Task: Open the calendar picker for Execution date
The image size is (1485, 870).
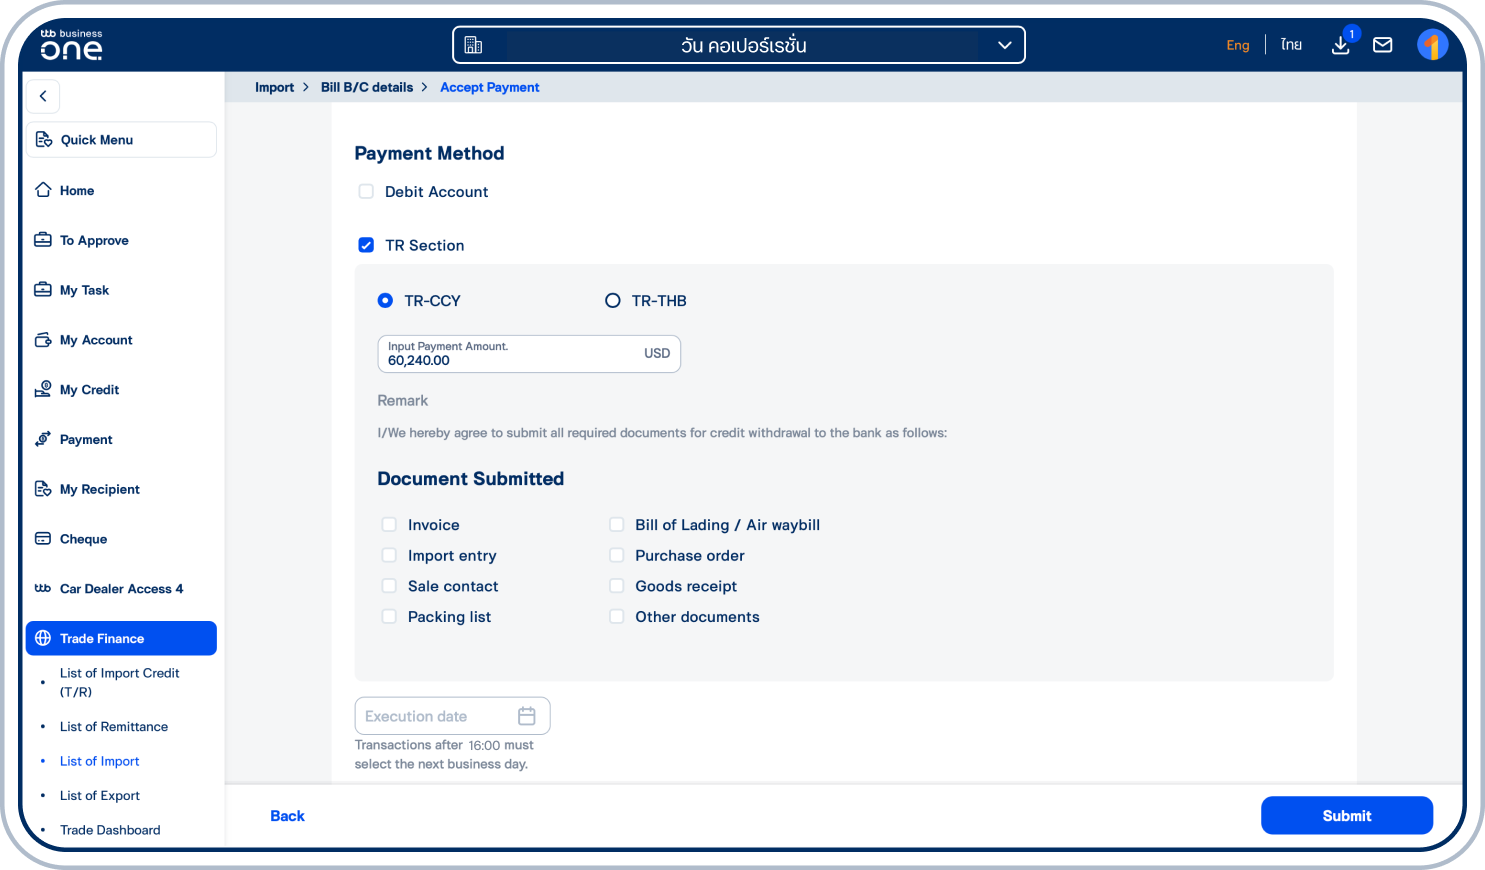Action: click(x=528, y=715)
